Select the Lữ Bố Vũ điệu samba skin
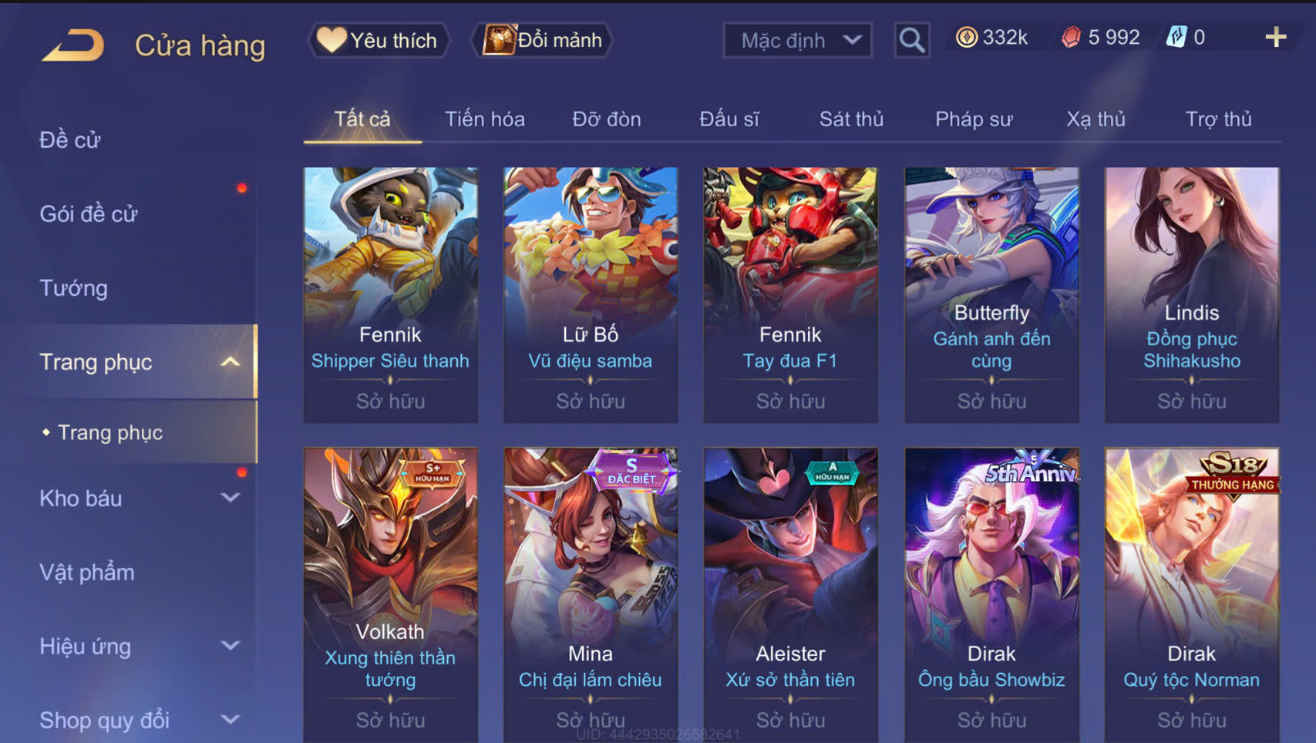Viewport: 1316px width, 743px height. tap(590, 294)
